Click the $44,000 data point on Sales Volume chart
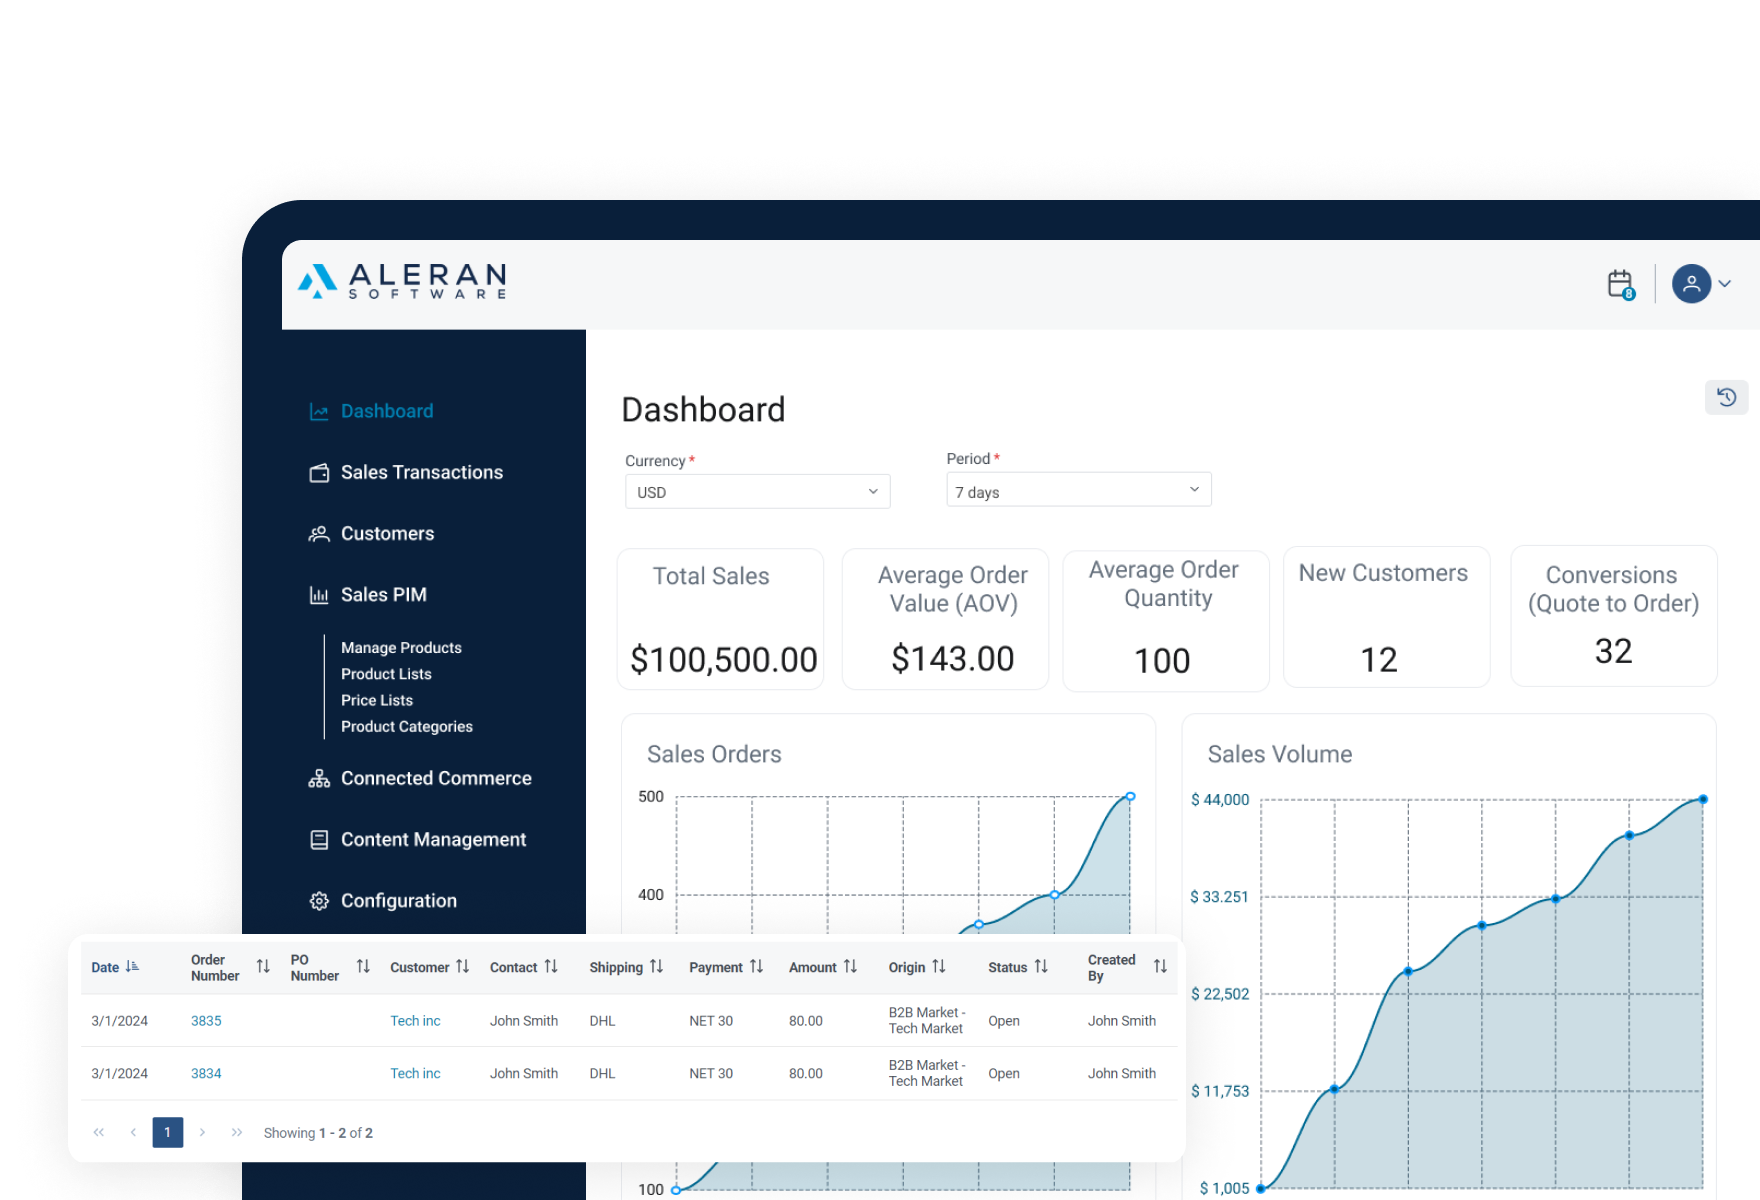 [x=1703, y=800]
